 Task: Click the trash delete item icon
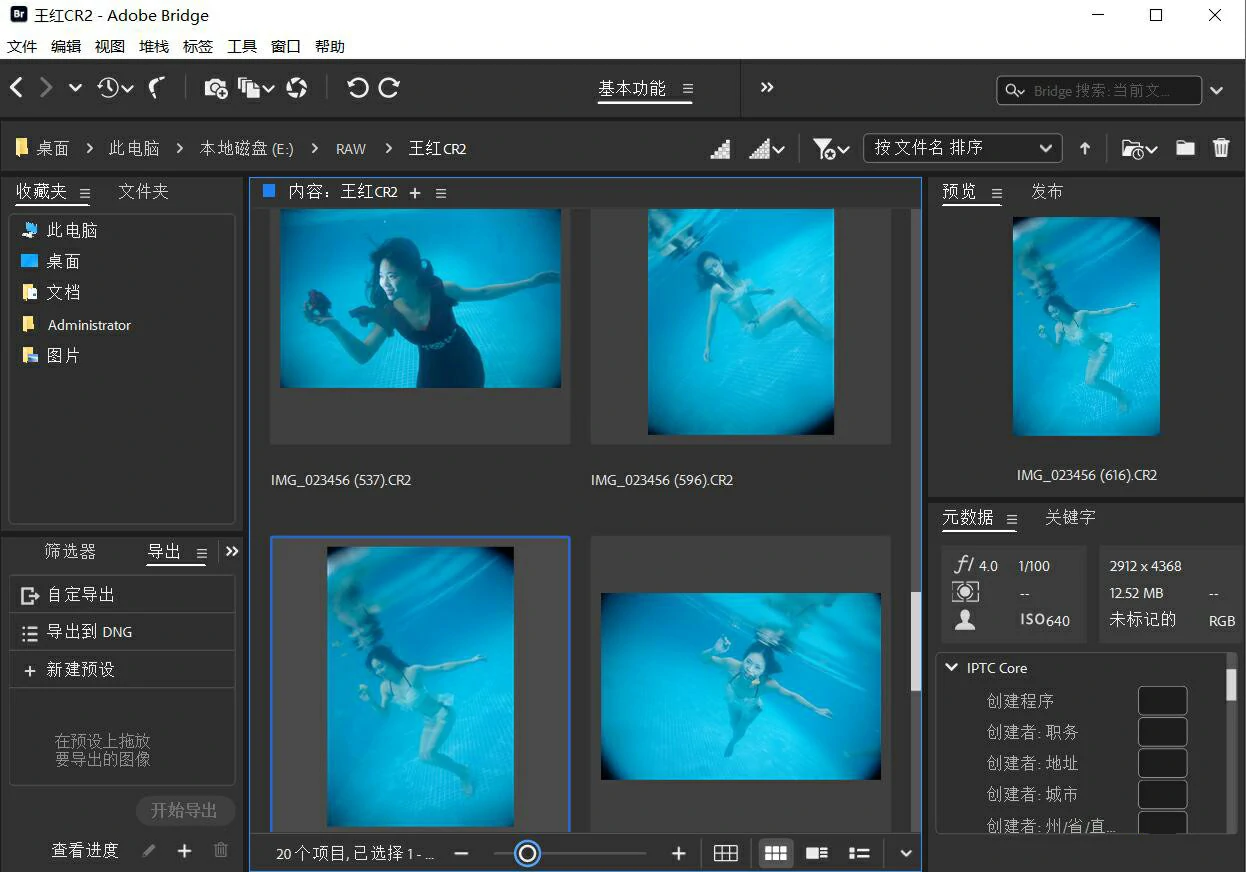[x=1221, y=148]
